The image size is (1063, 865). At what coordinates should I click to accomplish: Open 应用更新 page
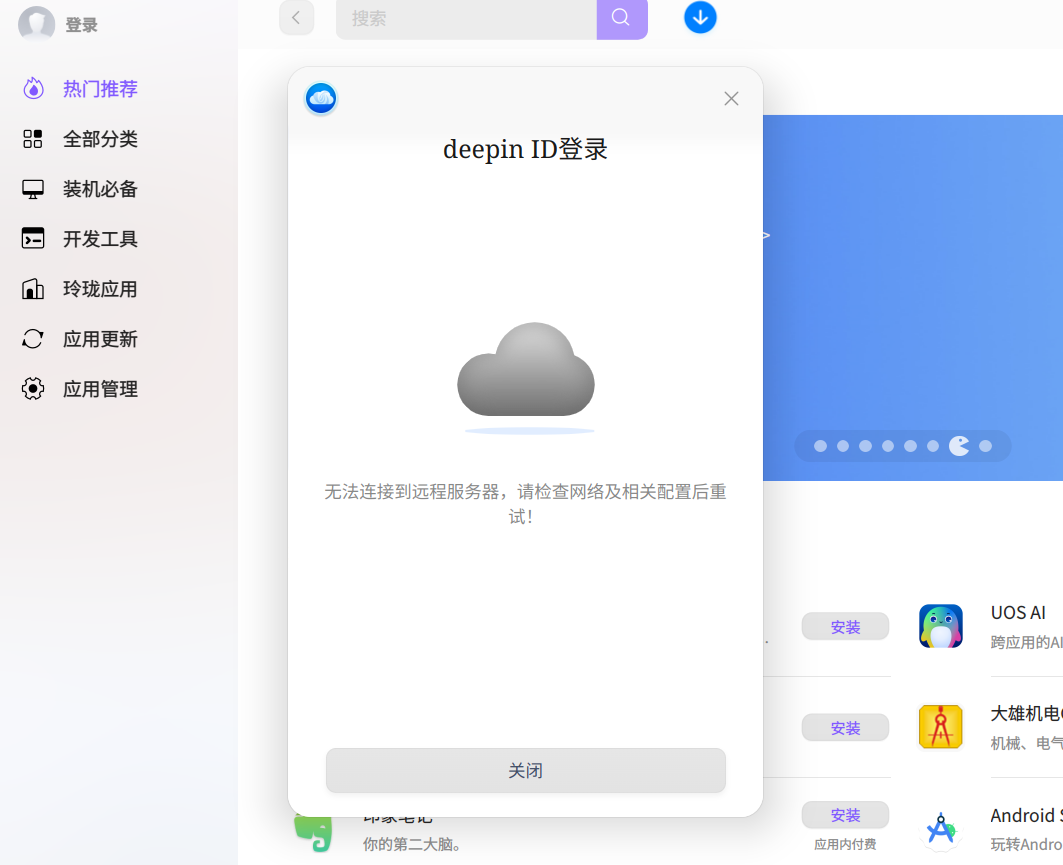coord(80,339)
